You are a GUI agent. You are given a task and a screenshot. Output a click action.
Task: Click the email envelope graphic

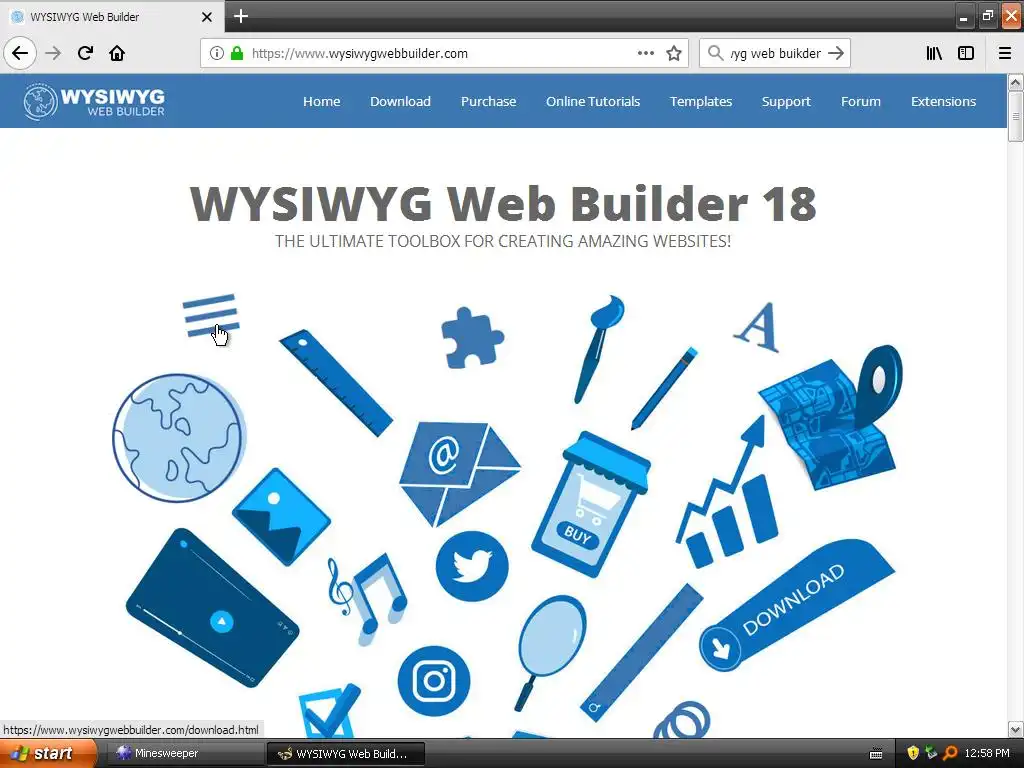pos(459,473)
